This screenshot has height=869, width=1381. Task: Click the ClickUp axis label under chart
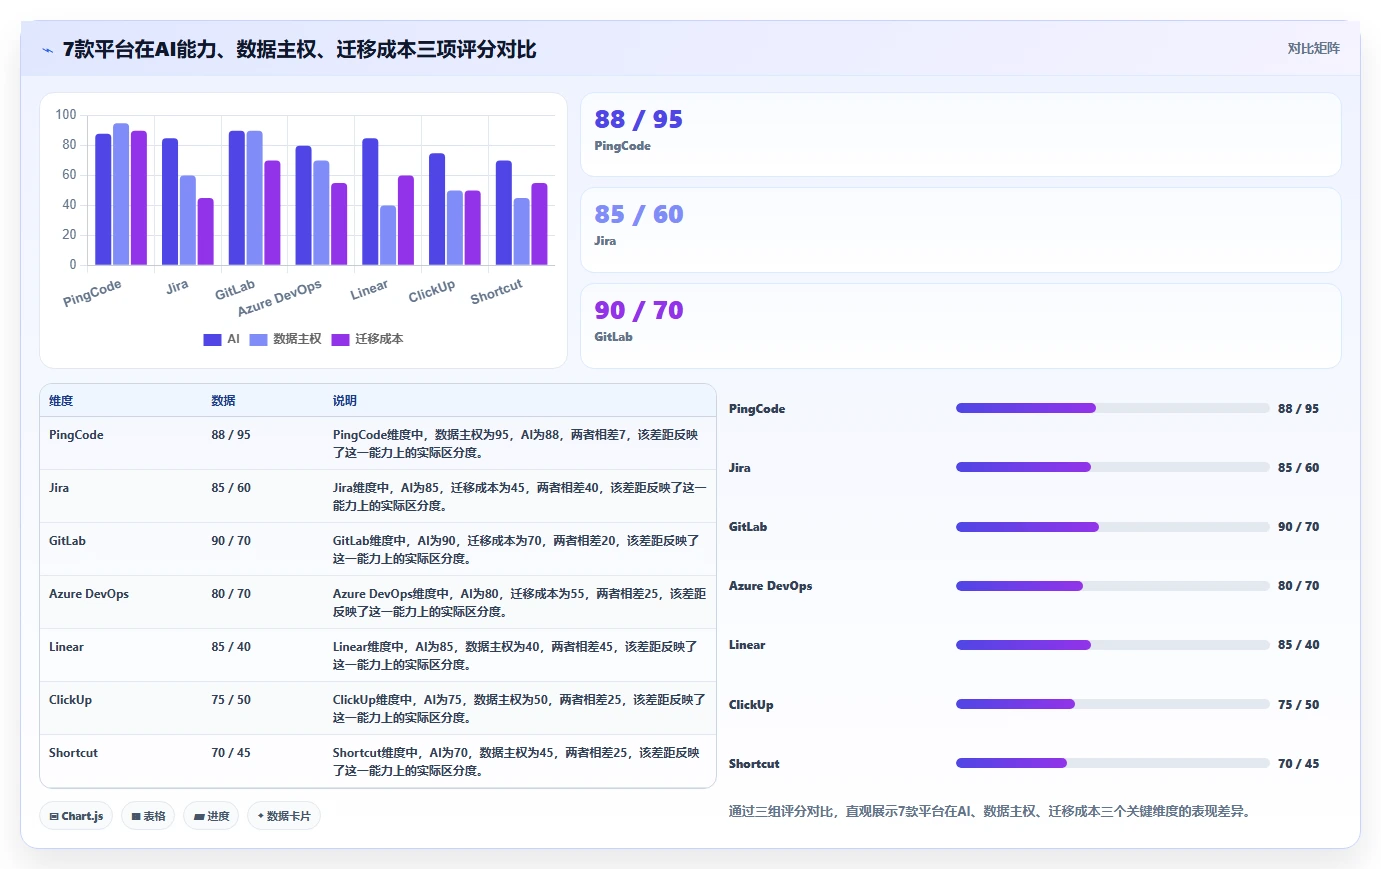coord(432,291)
